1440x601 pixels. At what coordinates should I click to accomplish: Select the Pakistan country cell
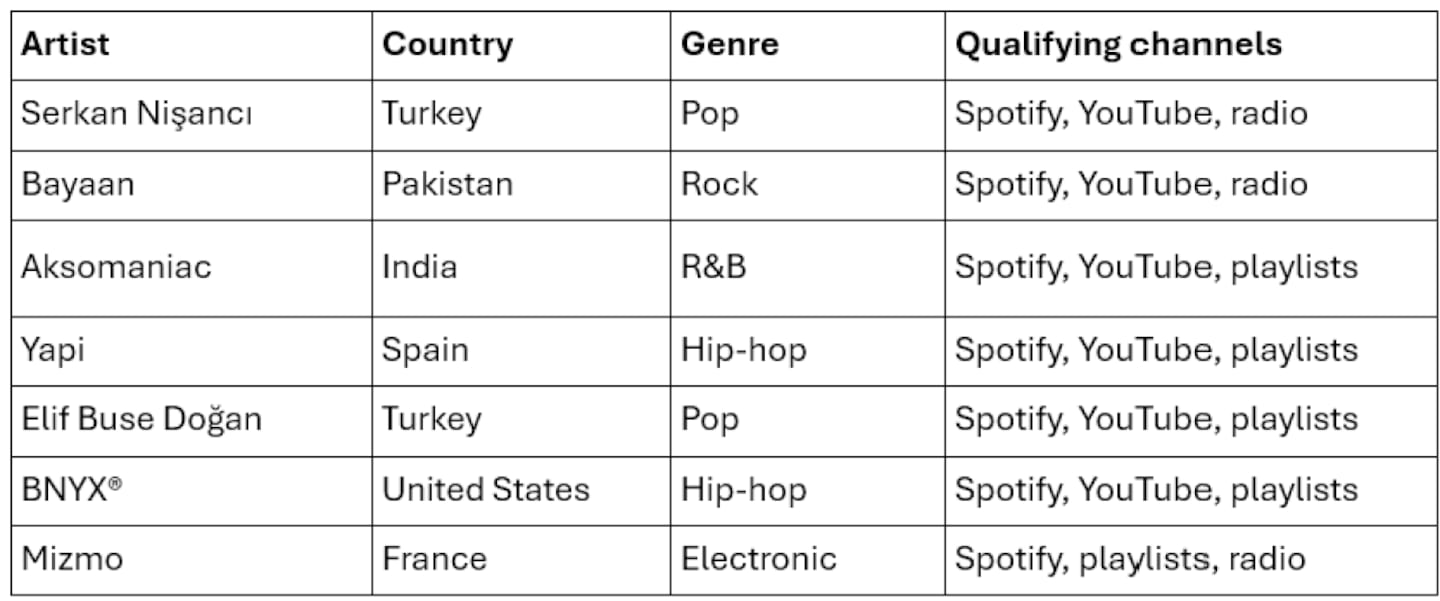click(521, 186)
